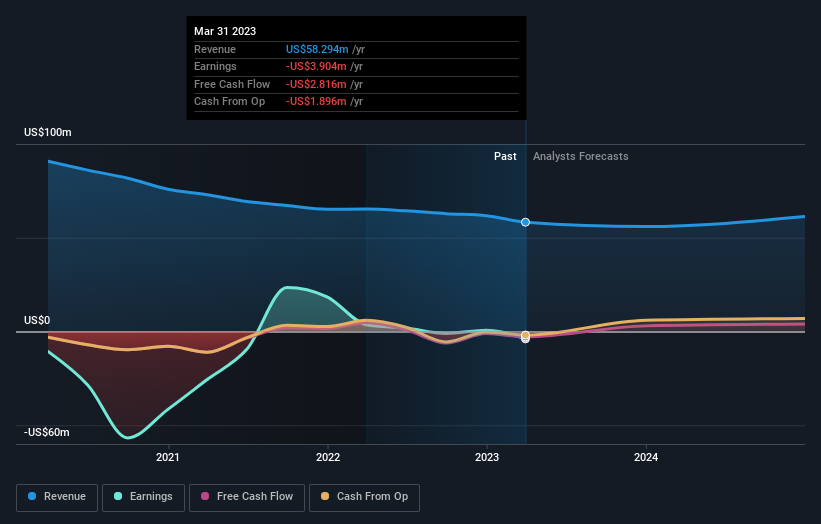Click the Cash From Op label in tooltip

tap(229, 102)
